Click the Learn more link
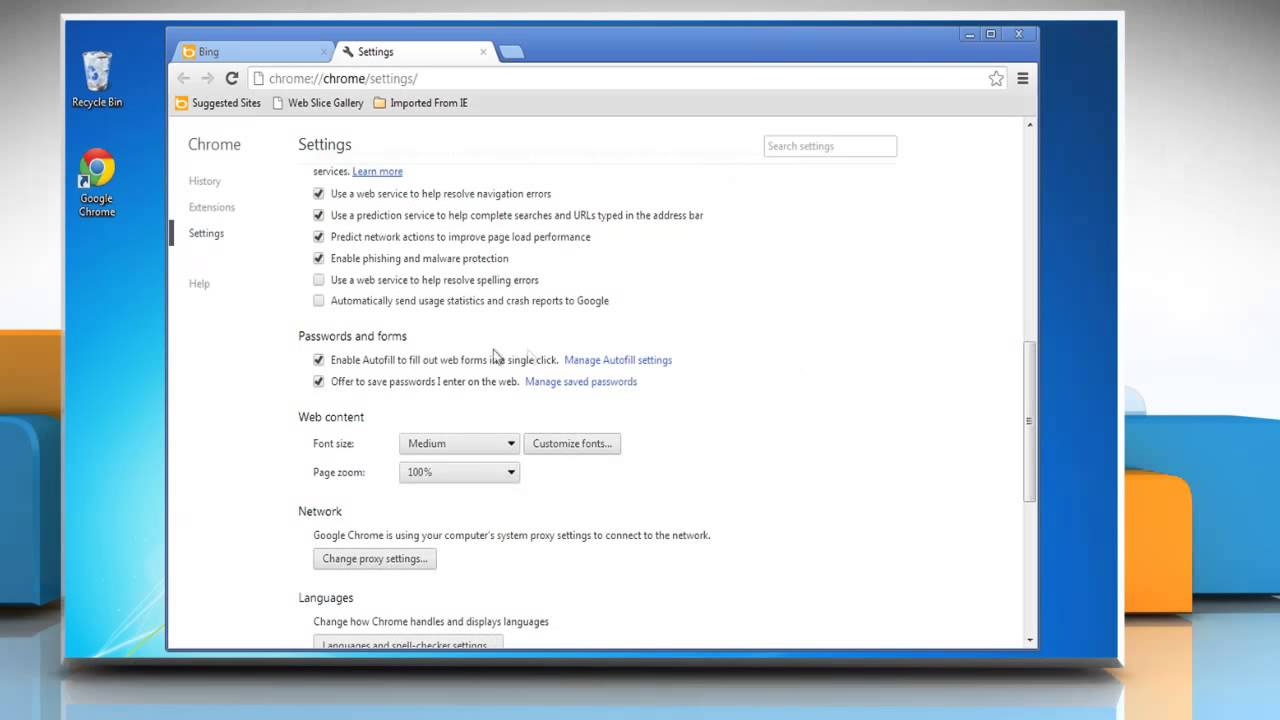1280x720 pixels. coord(377,172)
